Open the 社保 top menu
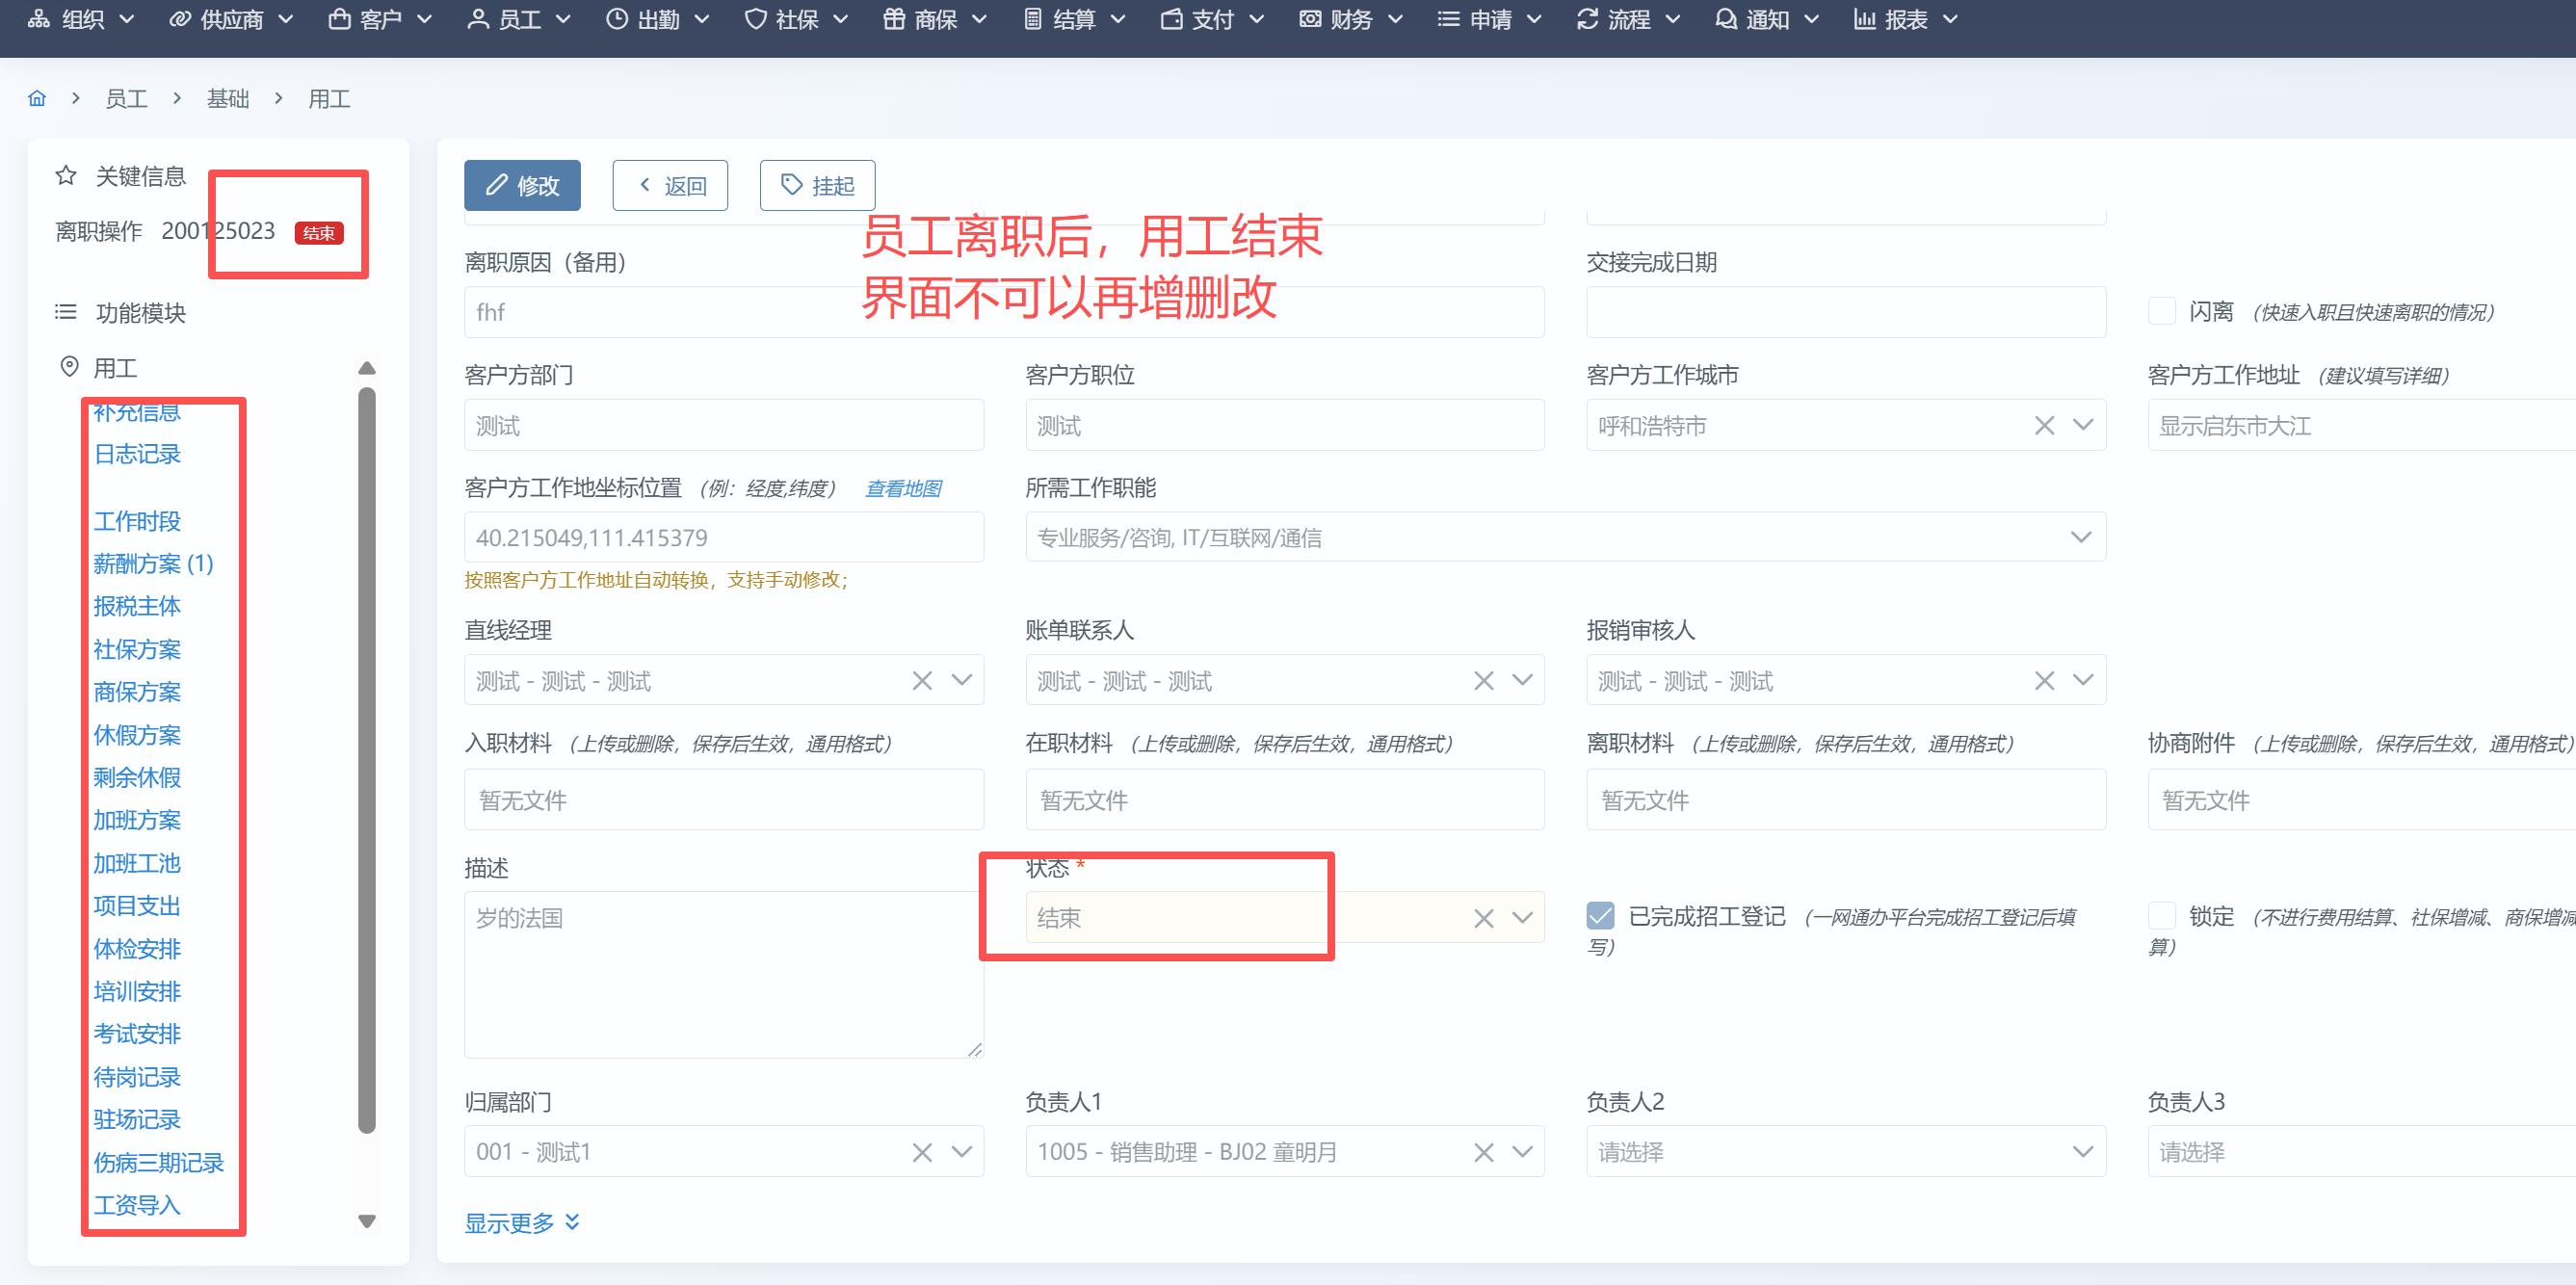The width and height of the screenshot is (2576, 1285). click(796, 19)
